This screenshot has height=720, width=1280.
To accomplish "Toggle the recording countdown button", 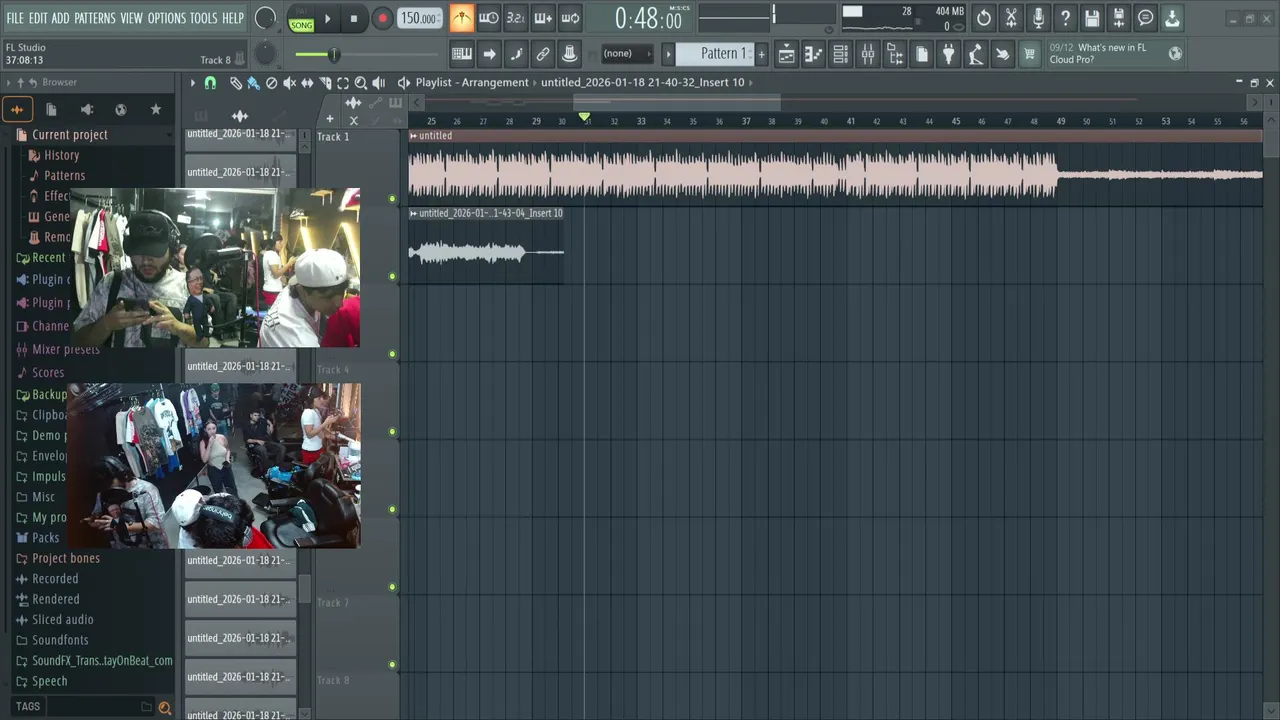I will (516, 18).
